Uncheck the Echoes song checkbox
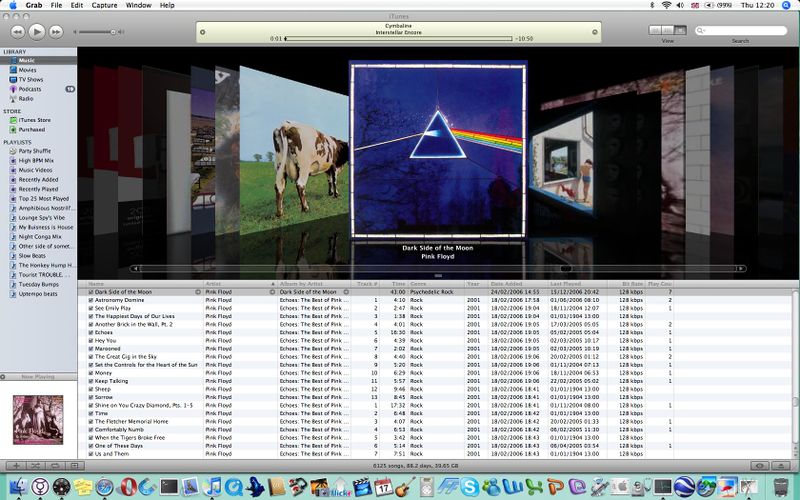 coord(91,333)
